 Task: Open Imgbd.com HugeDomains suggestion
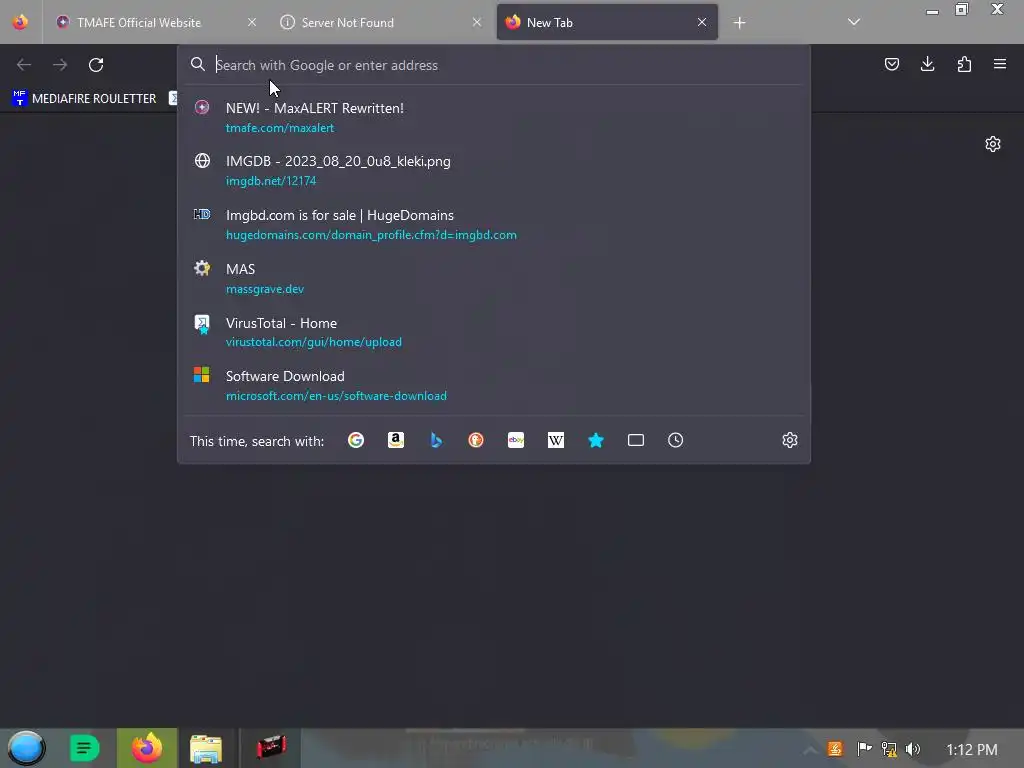click(494, 225)
